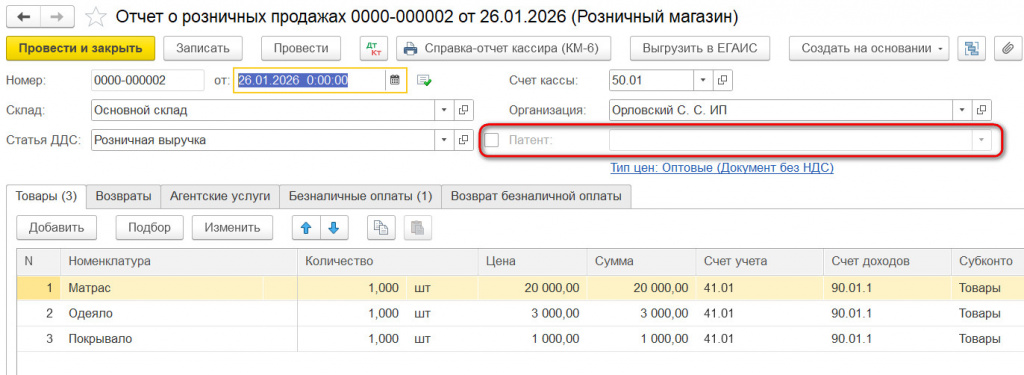Click the 1 000,00 price cell of Покрывало

532,339
